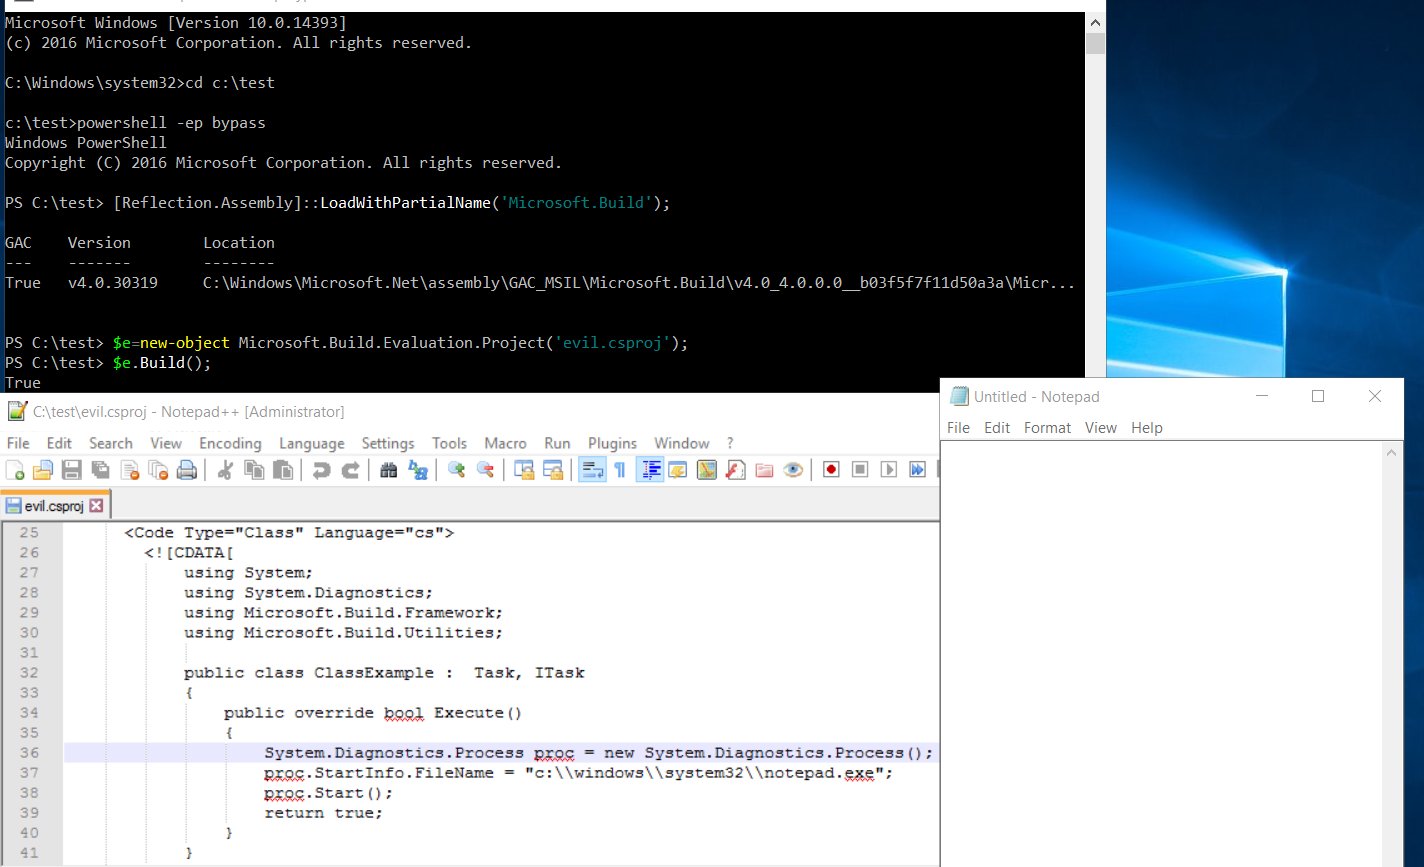1424x867 pixels.
Task: Open the Macro menu in Notepad++
Action: coord(505,443)
